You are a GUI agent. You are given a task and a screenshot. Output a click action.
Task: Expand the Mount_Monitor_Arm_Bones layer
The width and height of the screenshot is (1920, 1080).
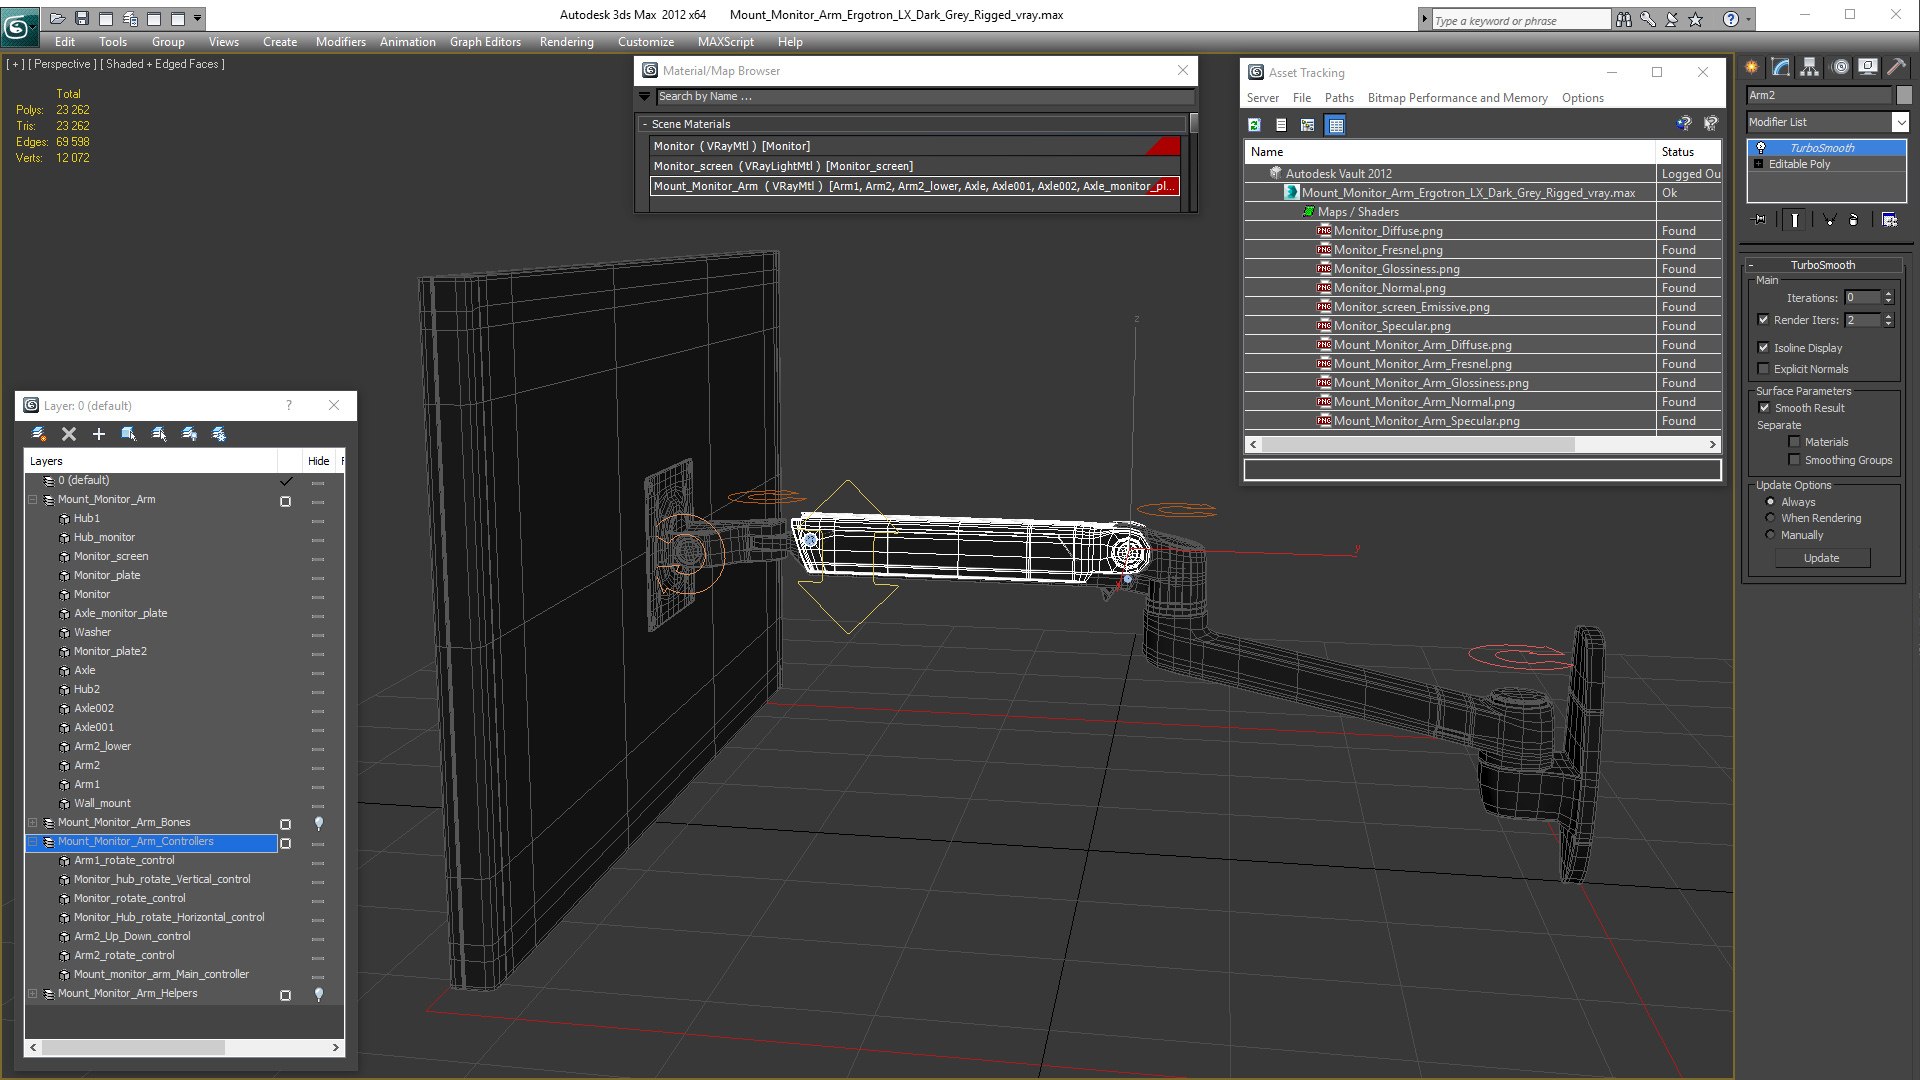coord(33,823)
